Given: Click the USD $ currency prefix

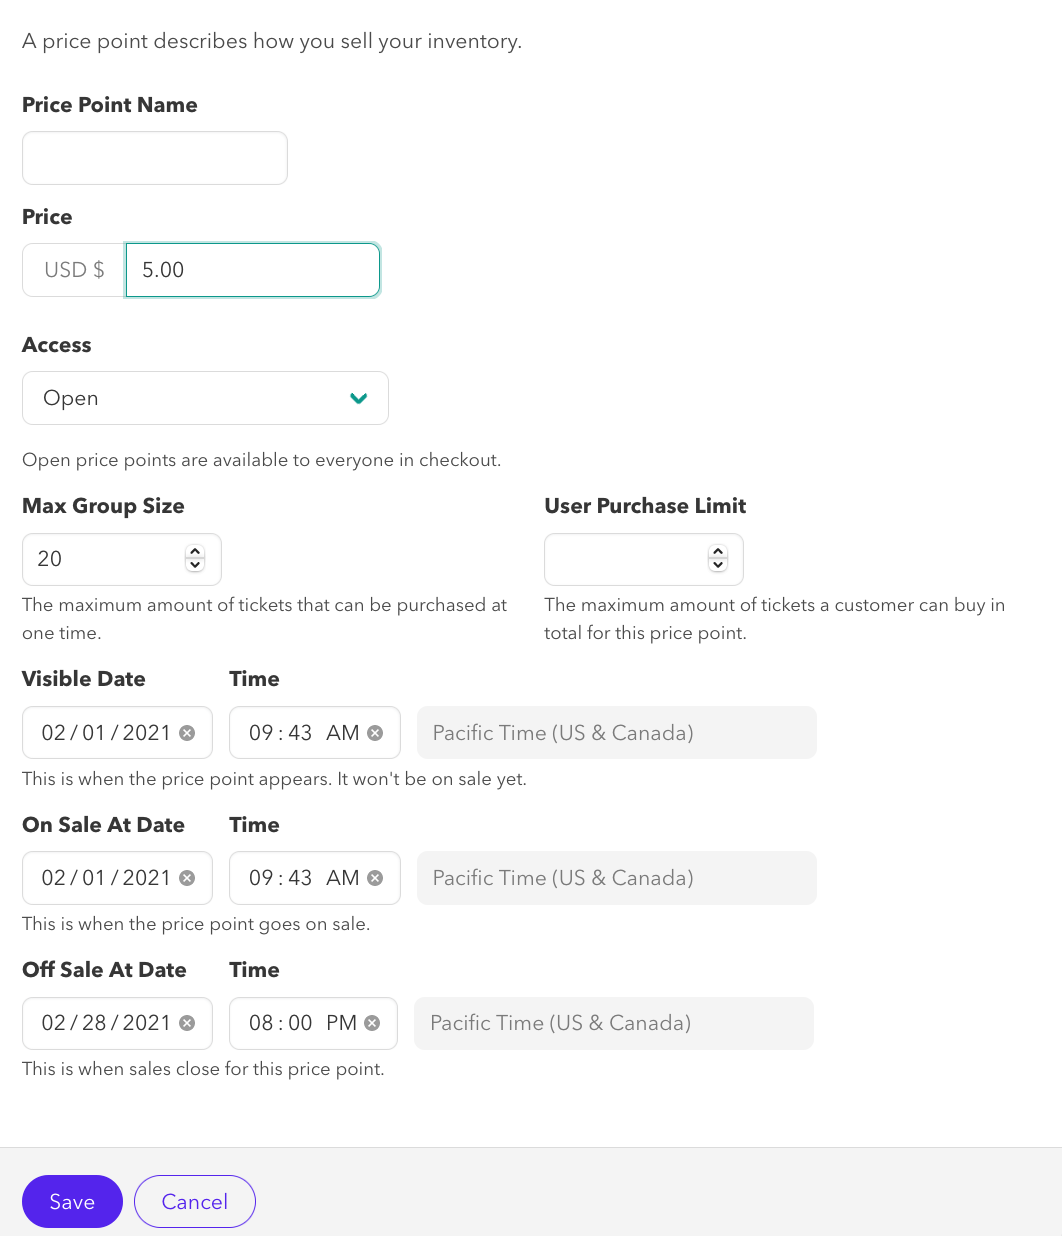Looking at the screenshot, I should click(74, 270).
